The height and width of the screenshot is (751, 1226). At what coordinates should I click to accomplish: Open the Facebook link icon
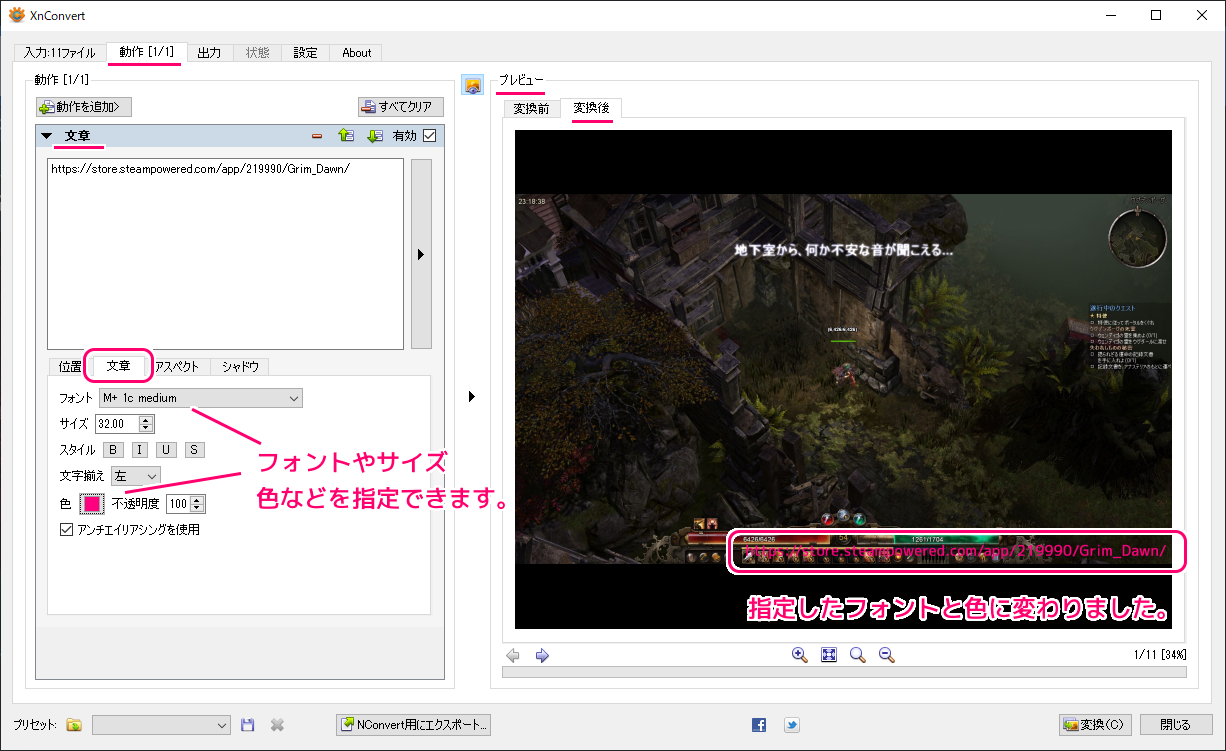[x=759, y=725]
